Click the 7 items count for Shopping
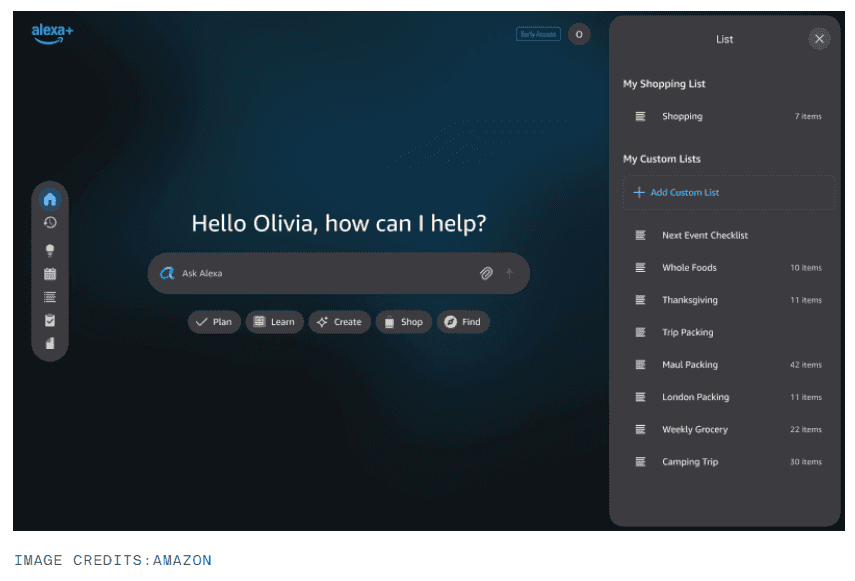This screenshot has width=855, height=581. 808,116
